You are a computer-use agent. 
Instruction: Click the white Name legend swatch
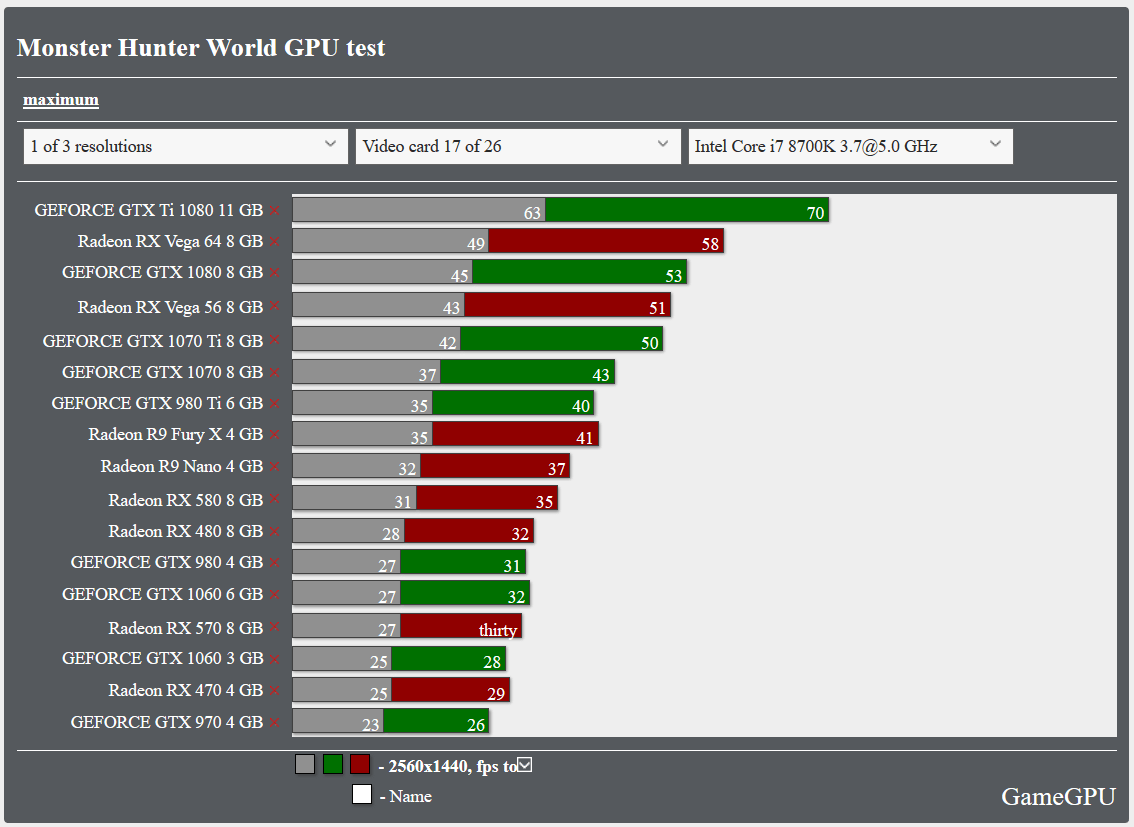362,794
